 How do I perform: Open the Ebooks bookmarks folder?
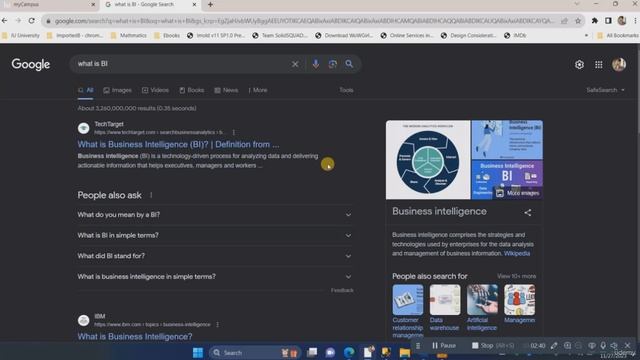click(167, 36)
